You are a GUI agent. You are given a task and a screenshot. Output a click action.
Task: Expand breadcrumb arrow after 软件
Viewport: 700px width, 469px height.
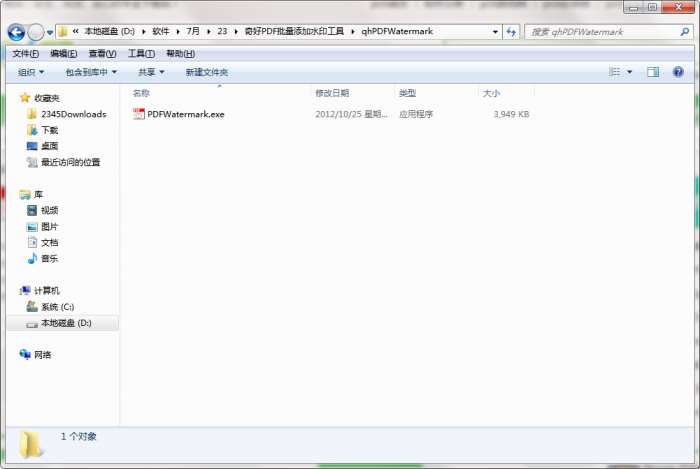coord(178,32)
